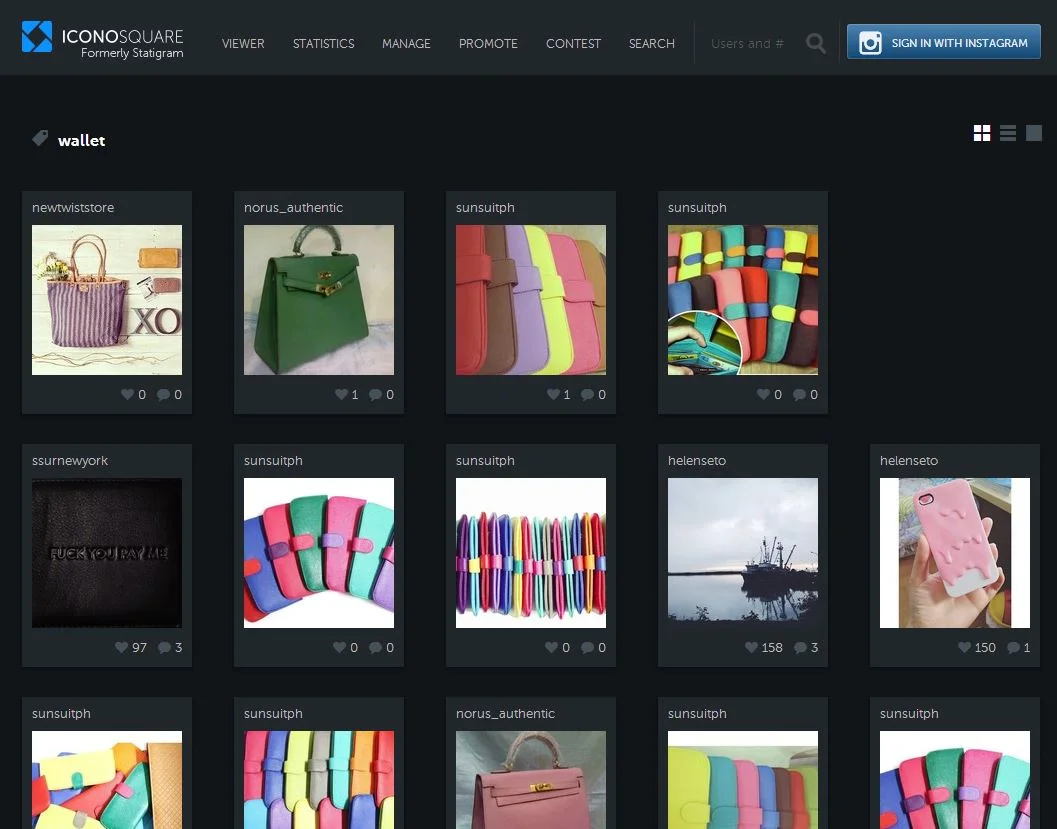Viewport: 1057px width, 829px height.
Task: Open newtwiststore user profile link
Action: pyautogui.click(x=73, y=208)
